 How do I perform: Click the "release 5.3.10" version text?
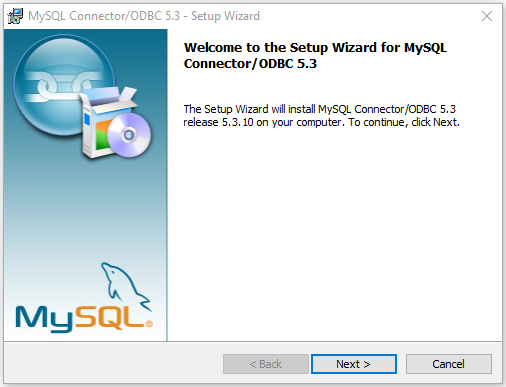click(x=219, y=122)
